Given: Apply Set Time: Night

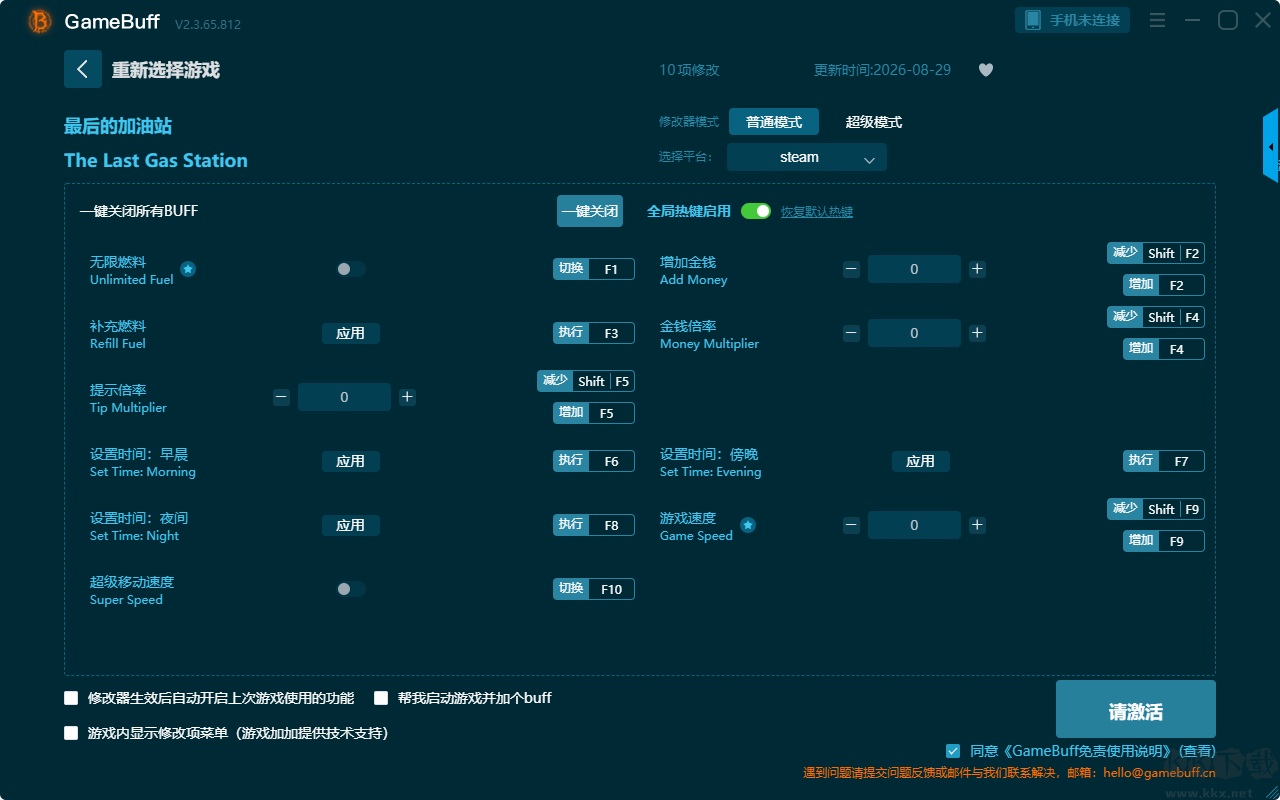Looking at the screenshot, I should (x=351, y=525).
